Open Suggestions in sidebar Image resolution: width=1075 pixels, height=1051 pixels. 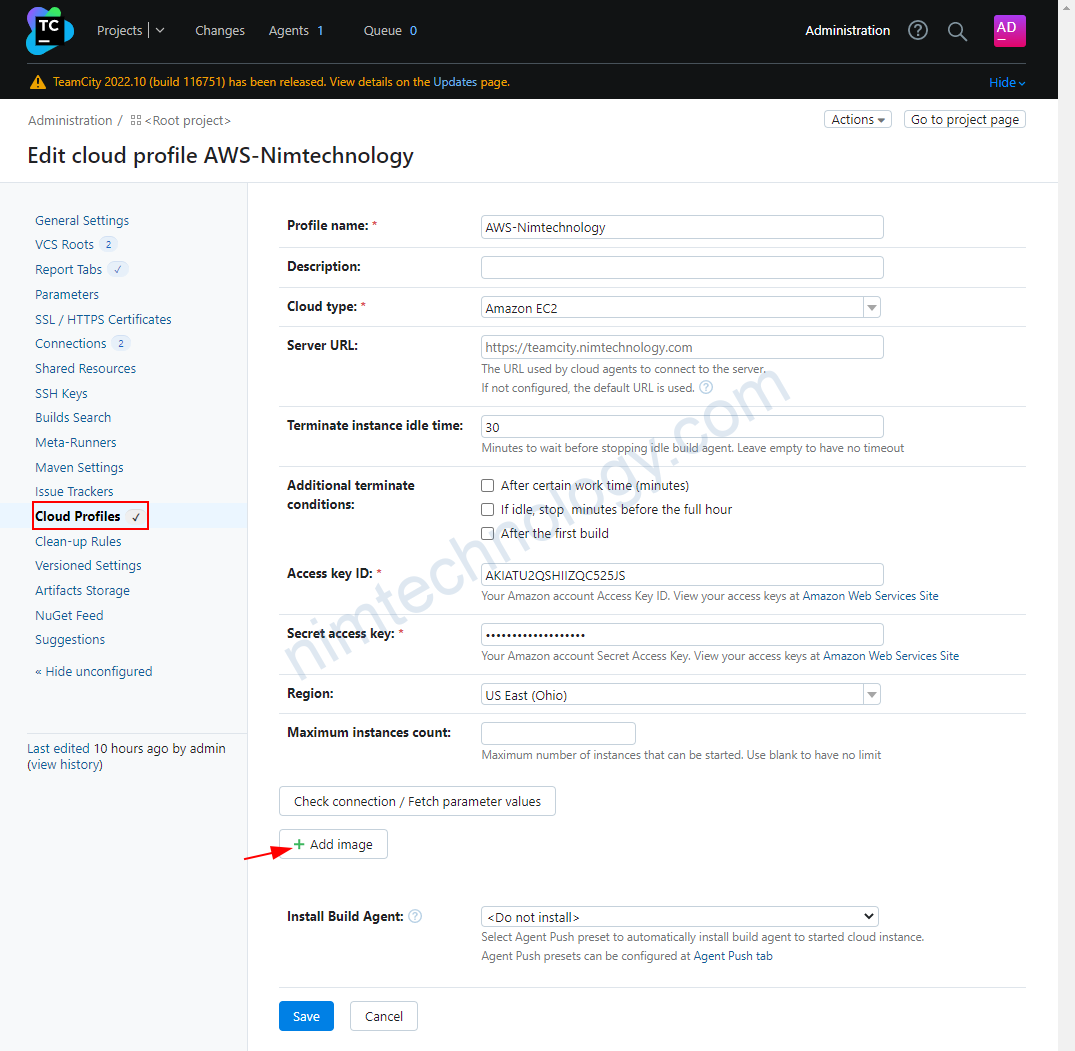pyautogui.click(x=70, y=639)
